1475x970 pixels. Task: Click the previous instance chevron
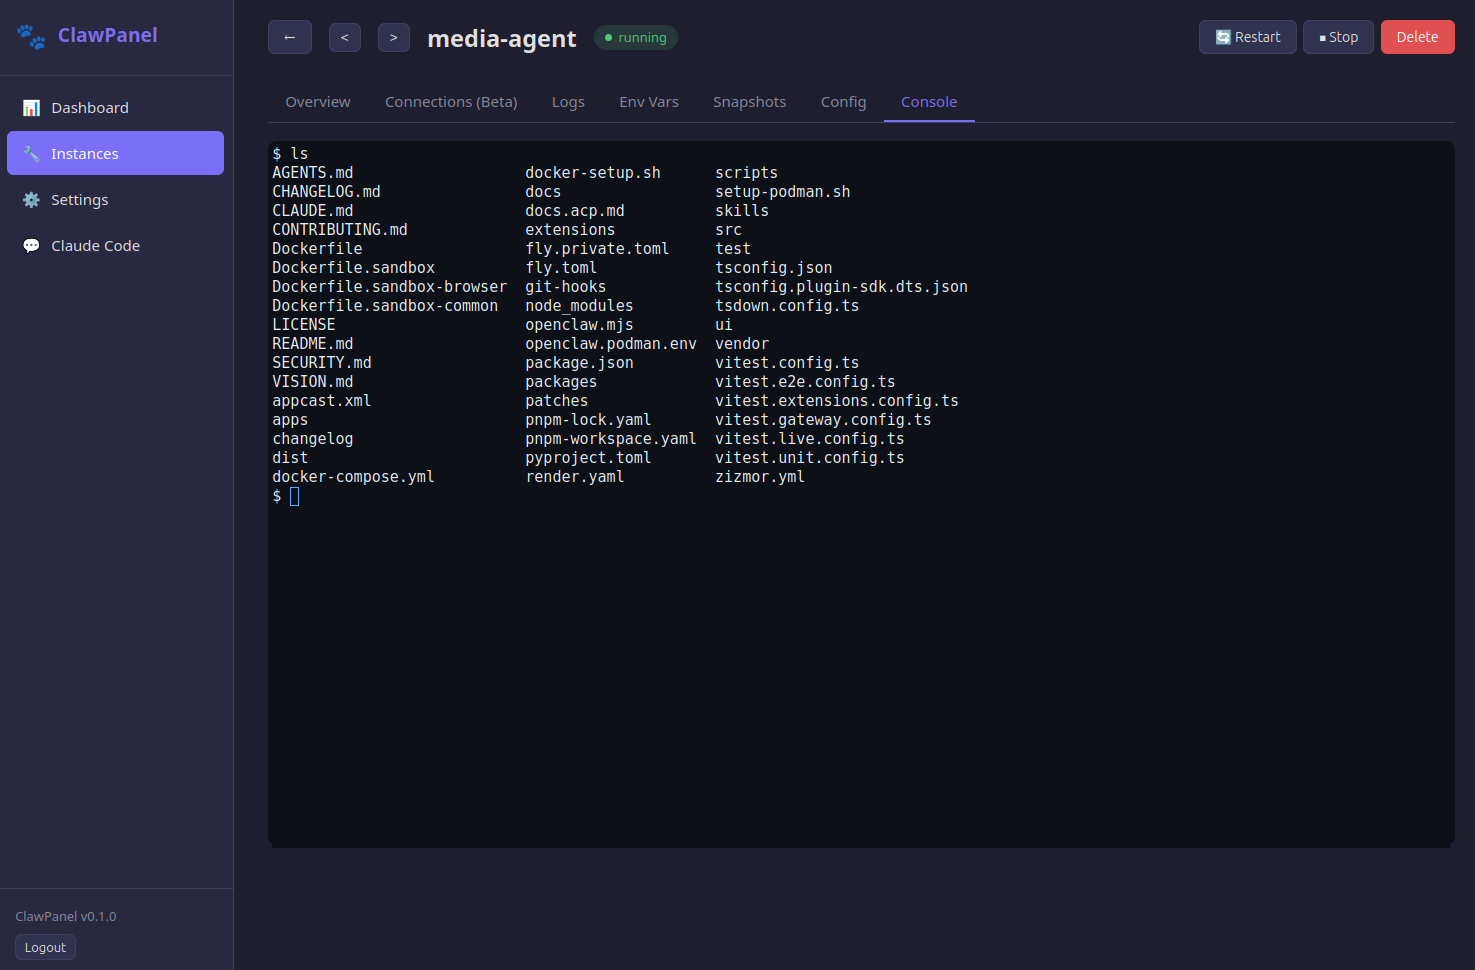point(344,36)
